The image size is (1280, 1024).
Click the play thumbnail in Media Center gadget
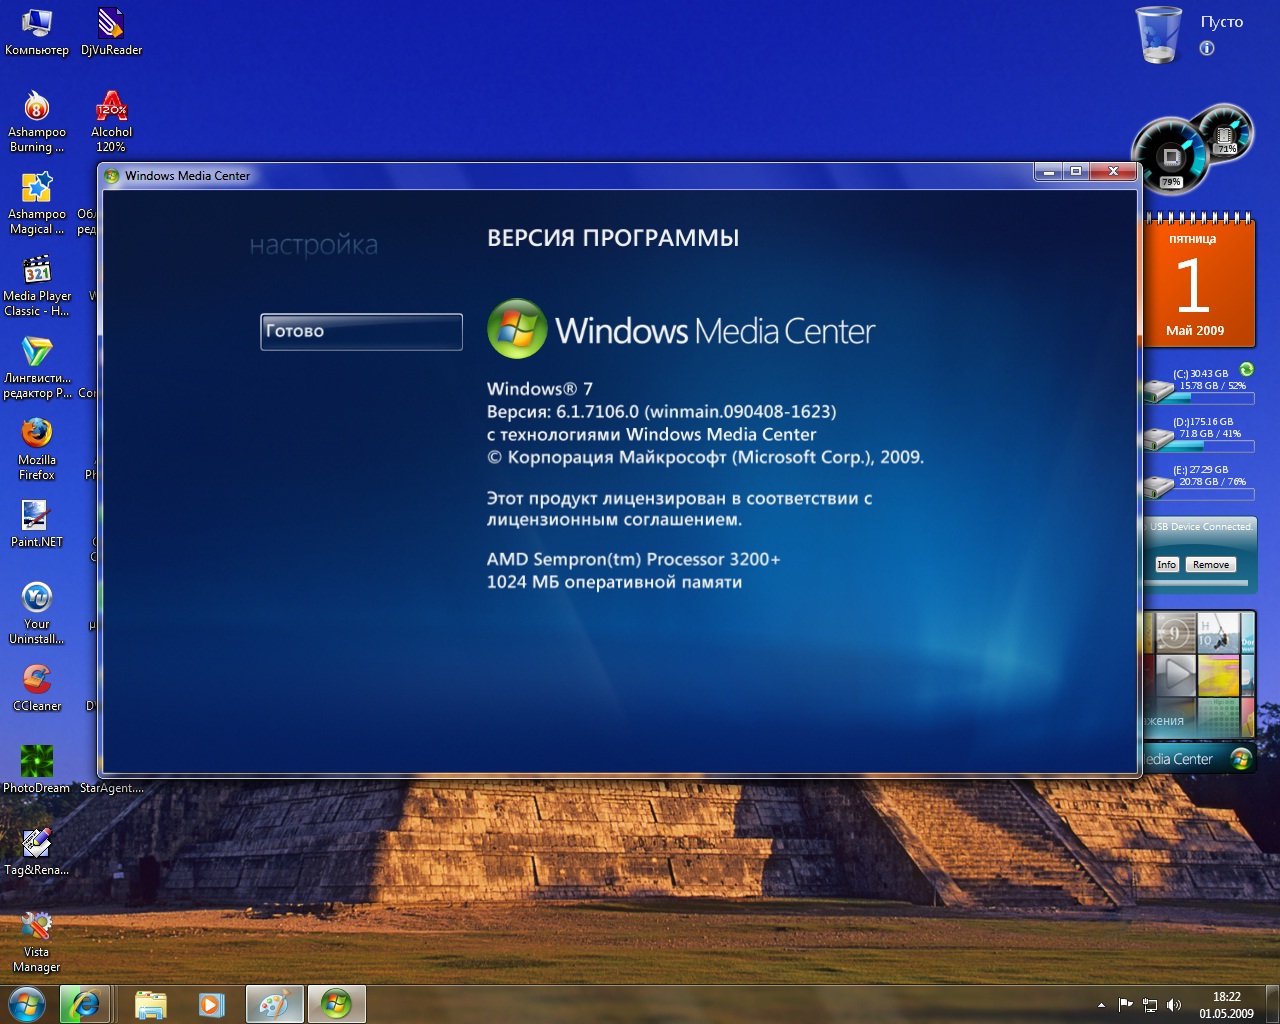pos(1177,675)
